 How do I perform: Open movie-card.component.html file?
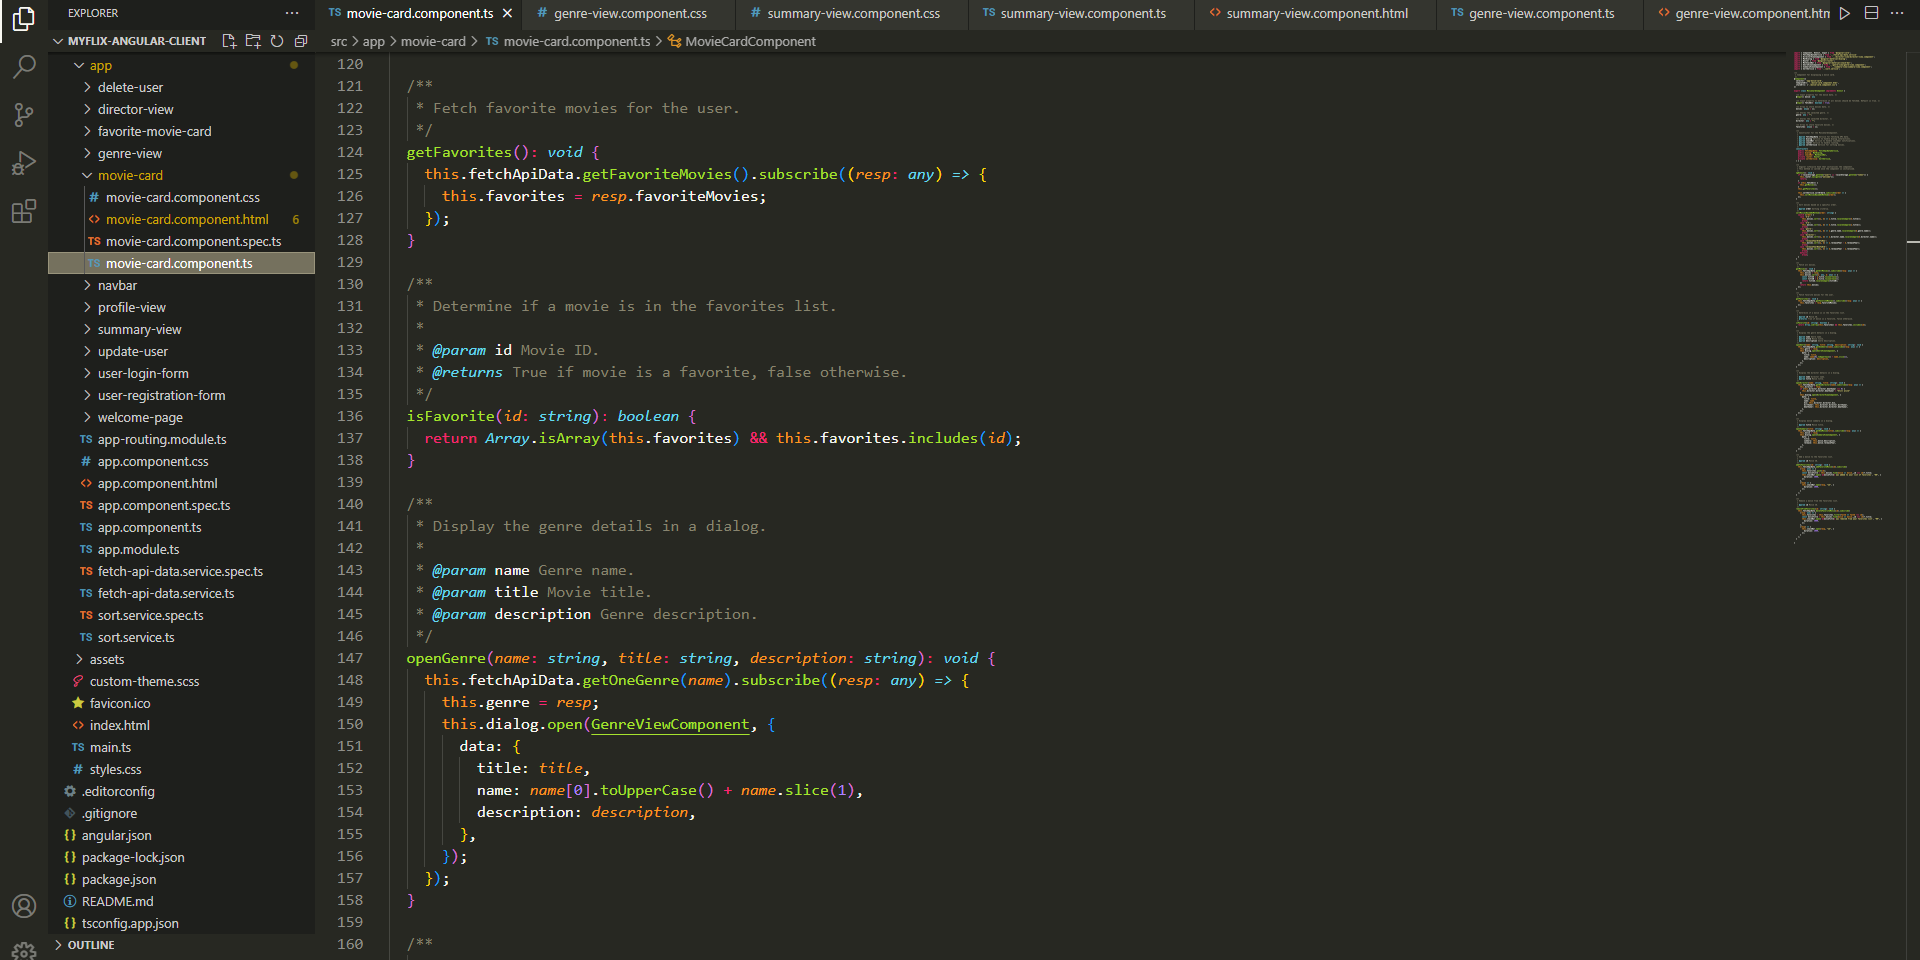(x=181, y=219)
